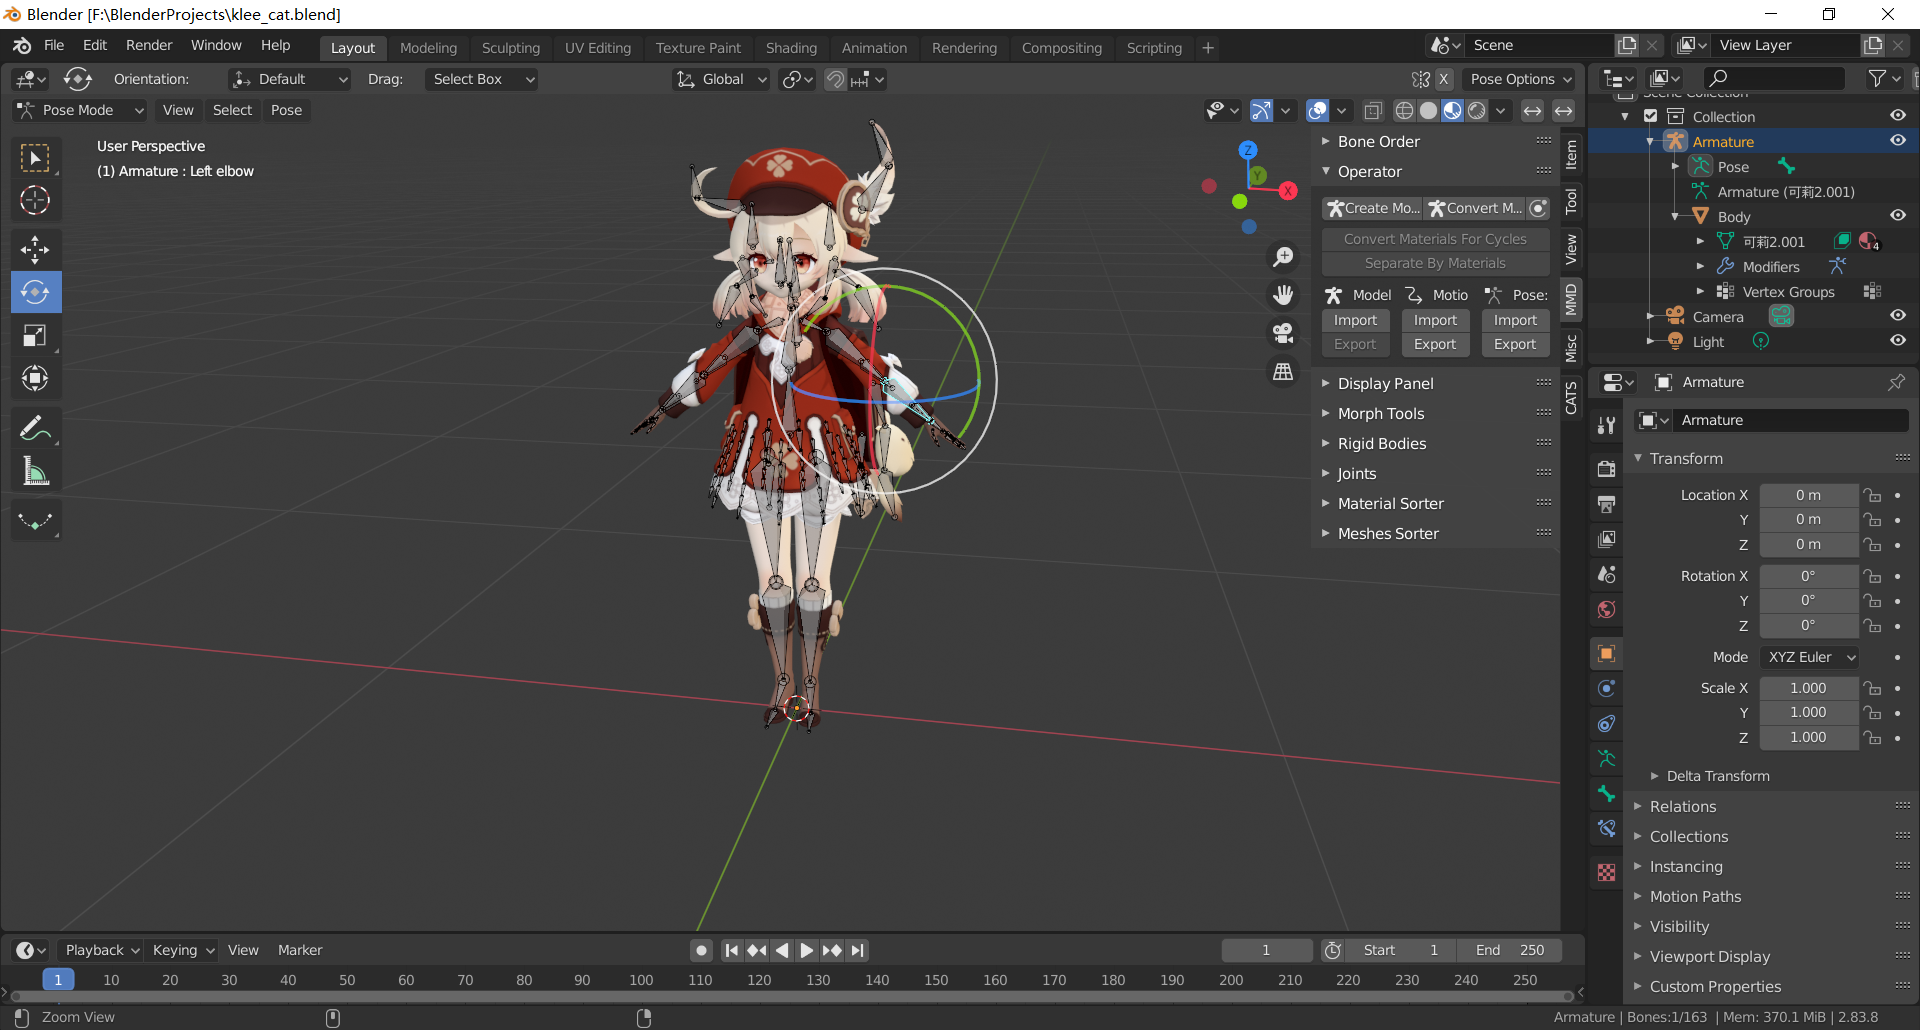Open the Object properties orange square icon

(x=1606, y=653)
